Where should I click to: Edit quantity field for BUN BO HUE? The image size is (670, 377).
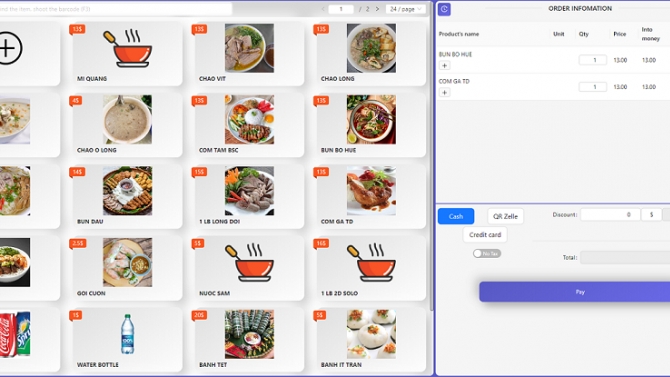click(x=593, y=60)
